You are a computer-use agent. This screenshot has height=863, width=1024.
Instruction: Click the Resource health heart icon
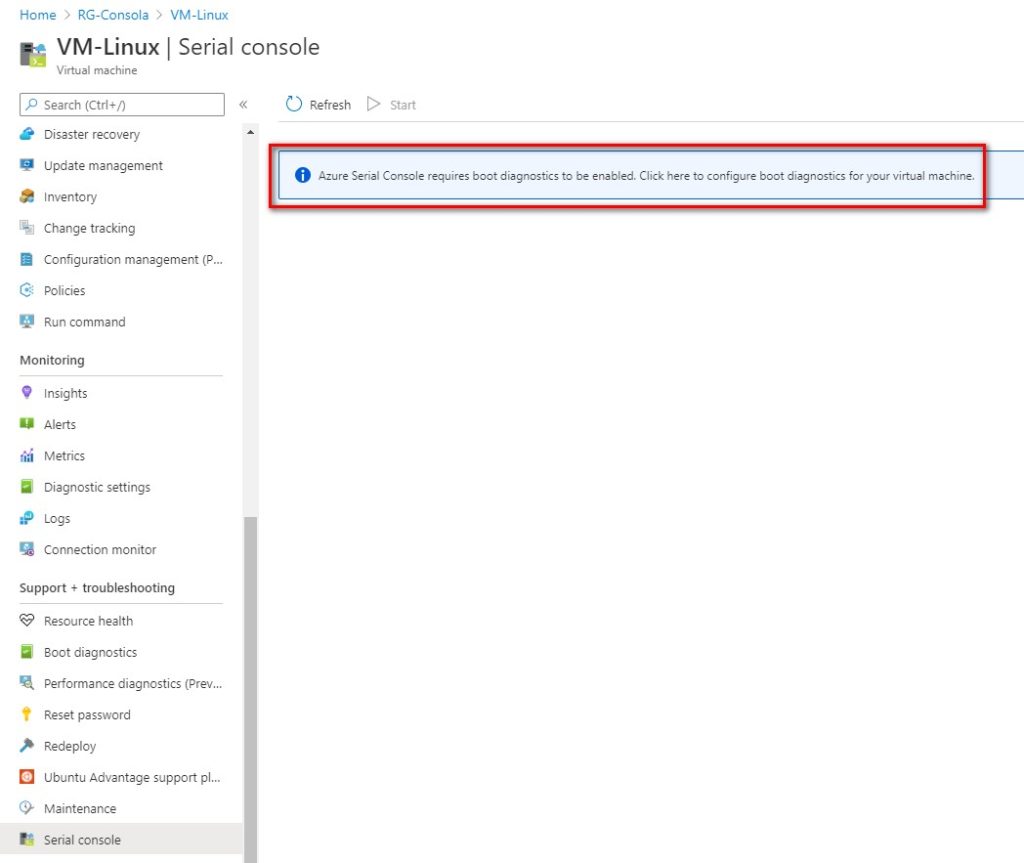27,621
